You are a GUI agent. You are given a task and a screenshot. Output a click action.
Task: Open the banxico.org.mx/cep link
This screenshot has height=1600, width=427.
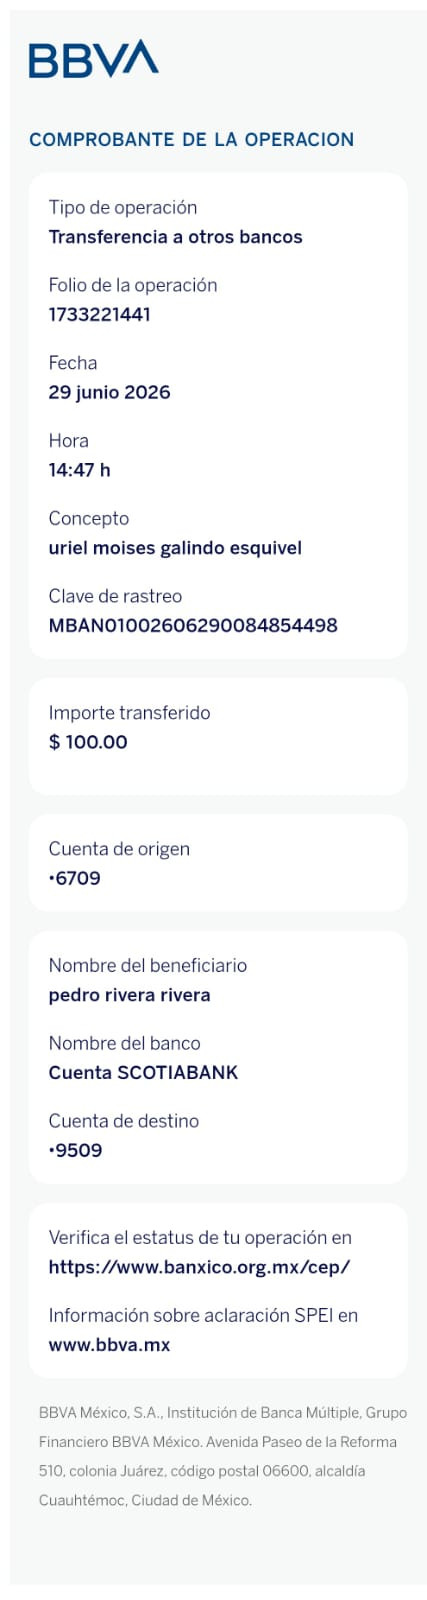pos(199,1267)
